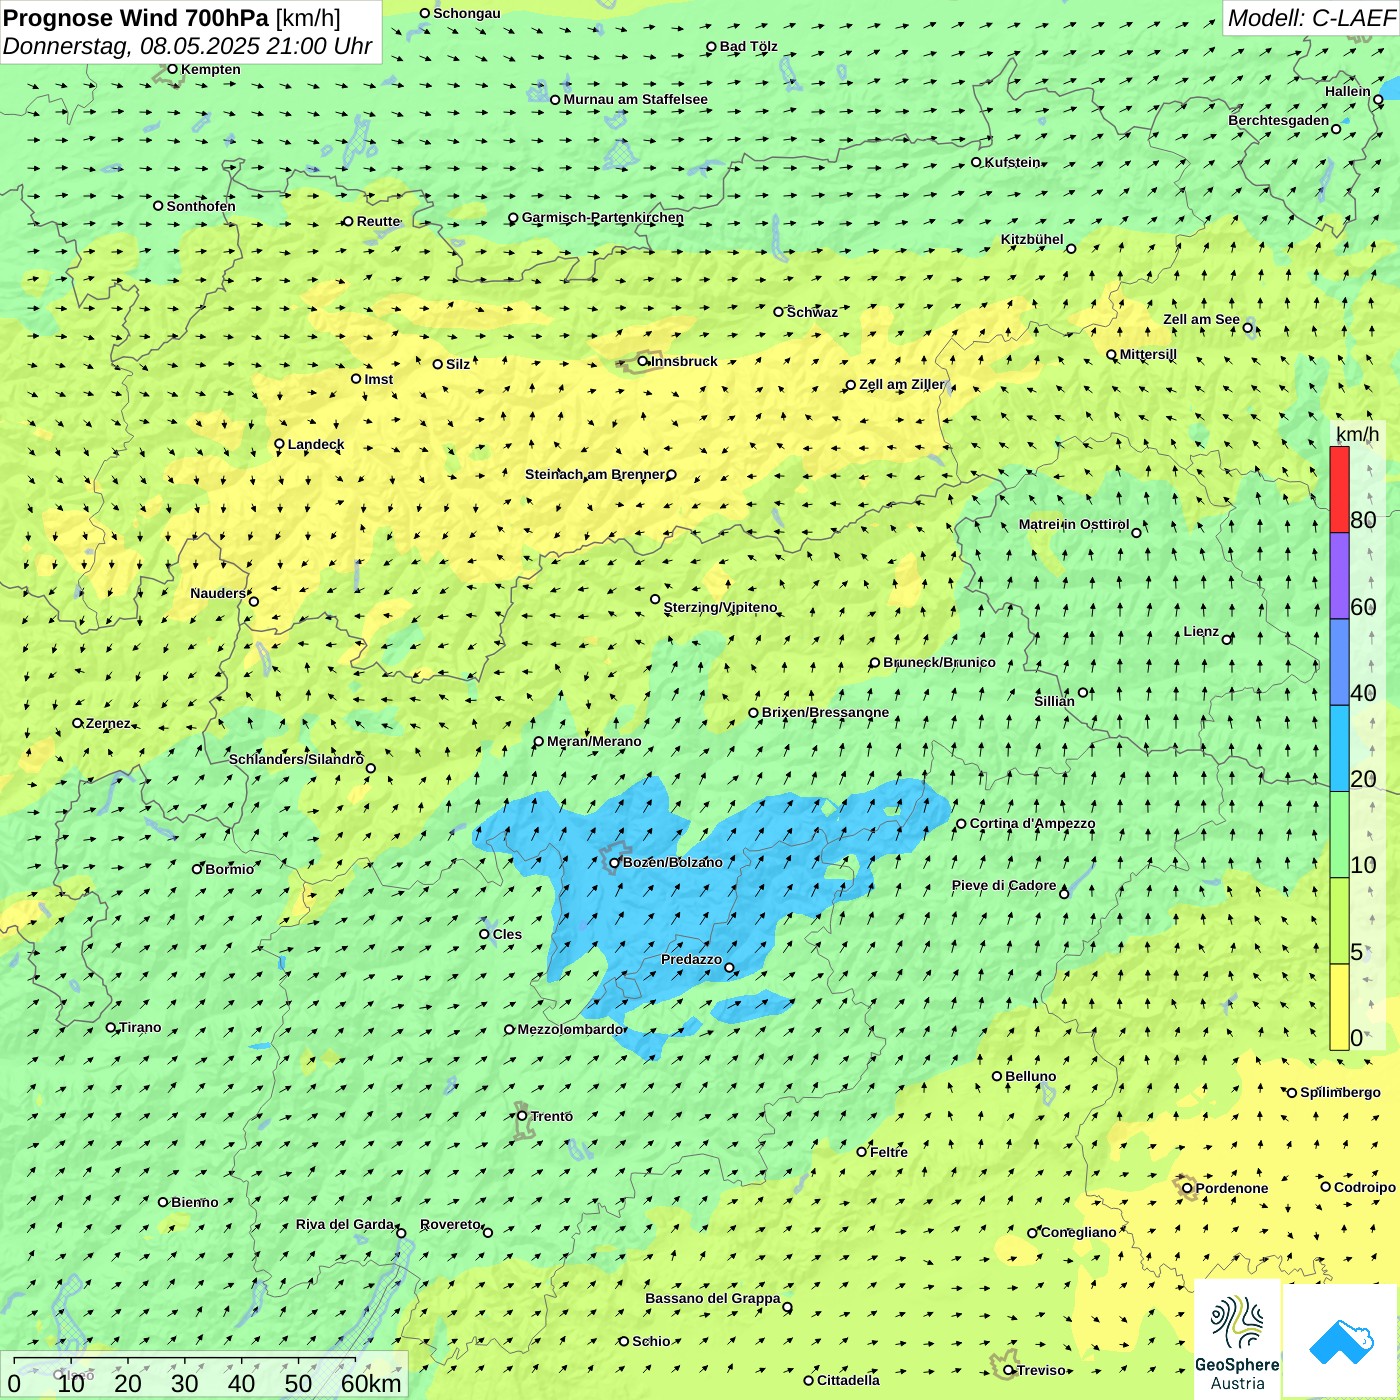
Task: Click the 'Reutte' label
Action: point(378,221)
